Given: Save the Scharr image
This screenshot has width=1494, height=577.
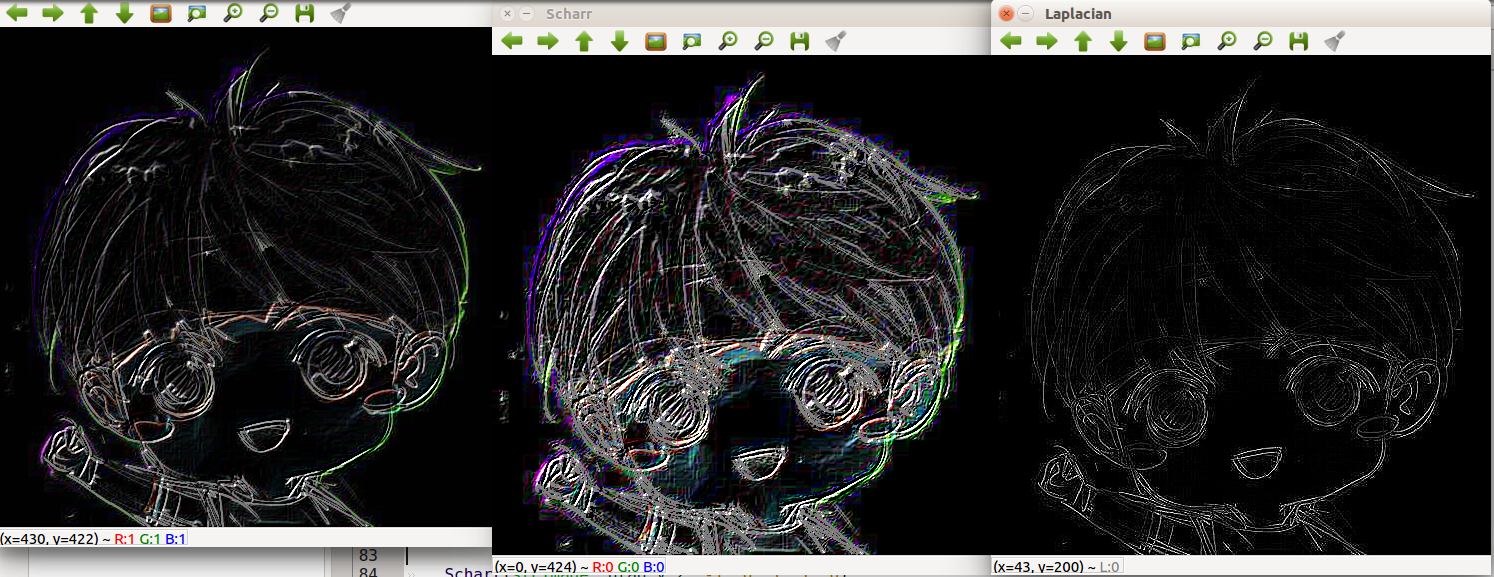Looking at the screenshot, I should point(799,41).
